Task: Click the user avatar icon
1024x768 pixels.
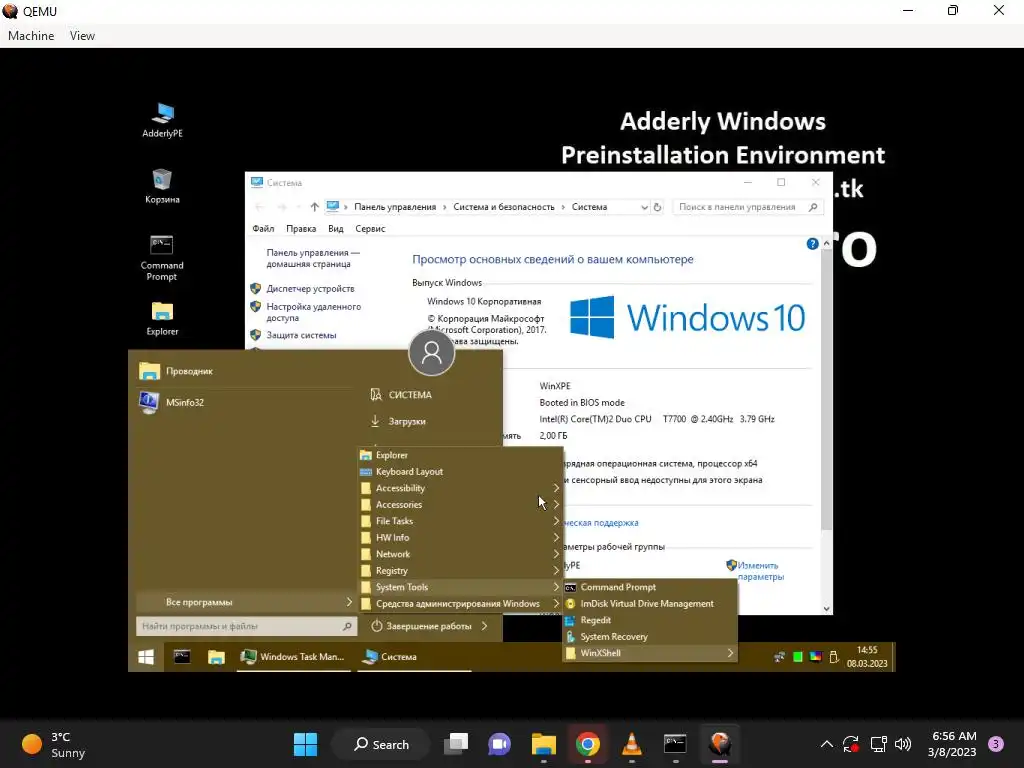Action: pyautogui.click(x=431, y=353)
